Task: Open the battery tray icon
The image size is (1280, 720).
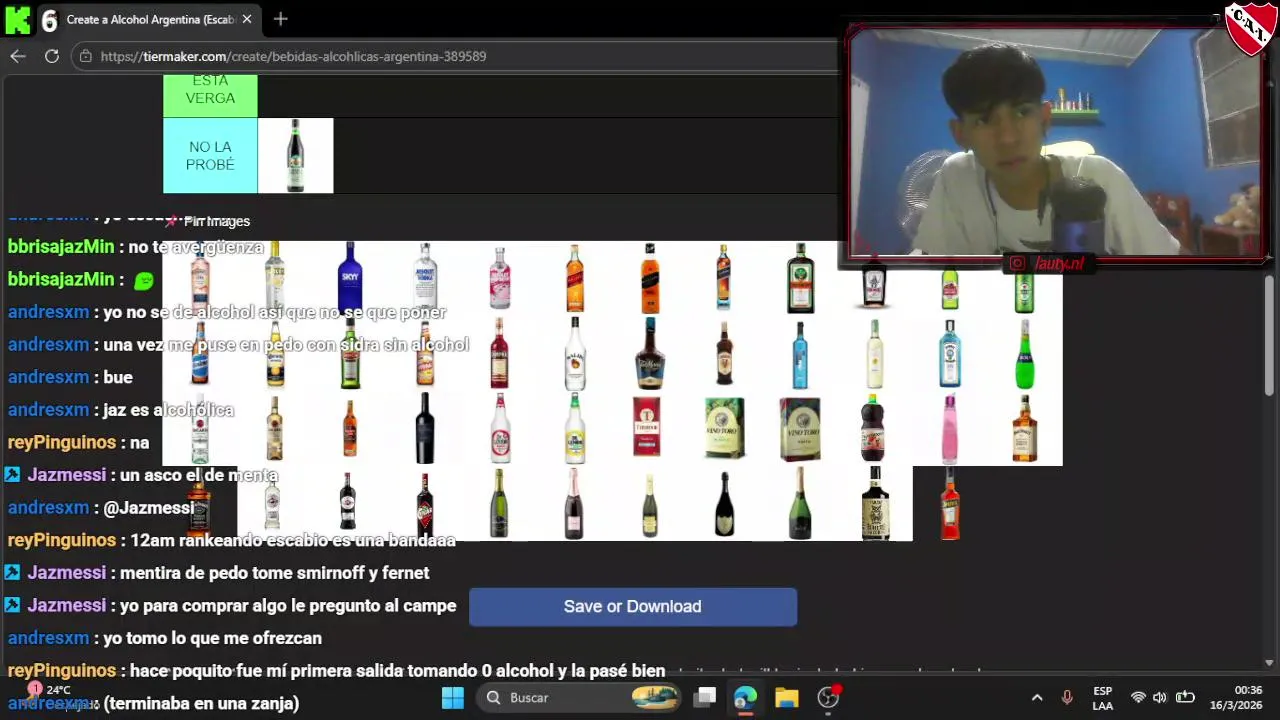Action: tap(1185, 698)
